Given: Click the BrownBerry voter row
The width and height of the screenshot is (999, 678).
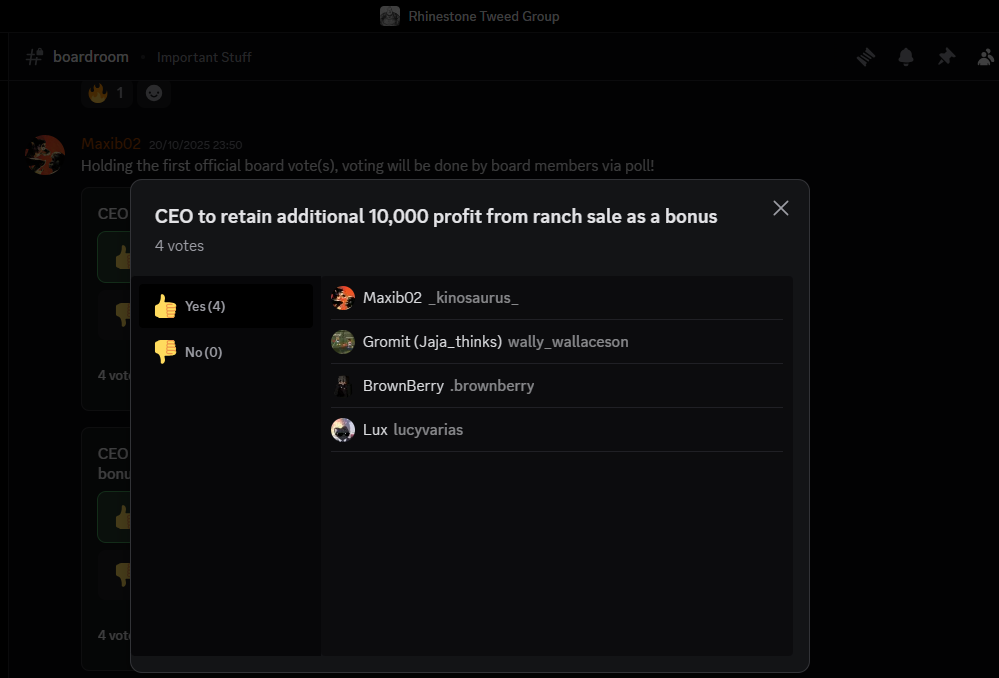Looking at the screenshot, I should click(x=556, y=386).
